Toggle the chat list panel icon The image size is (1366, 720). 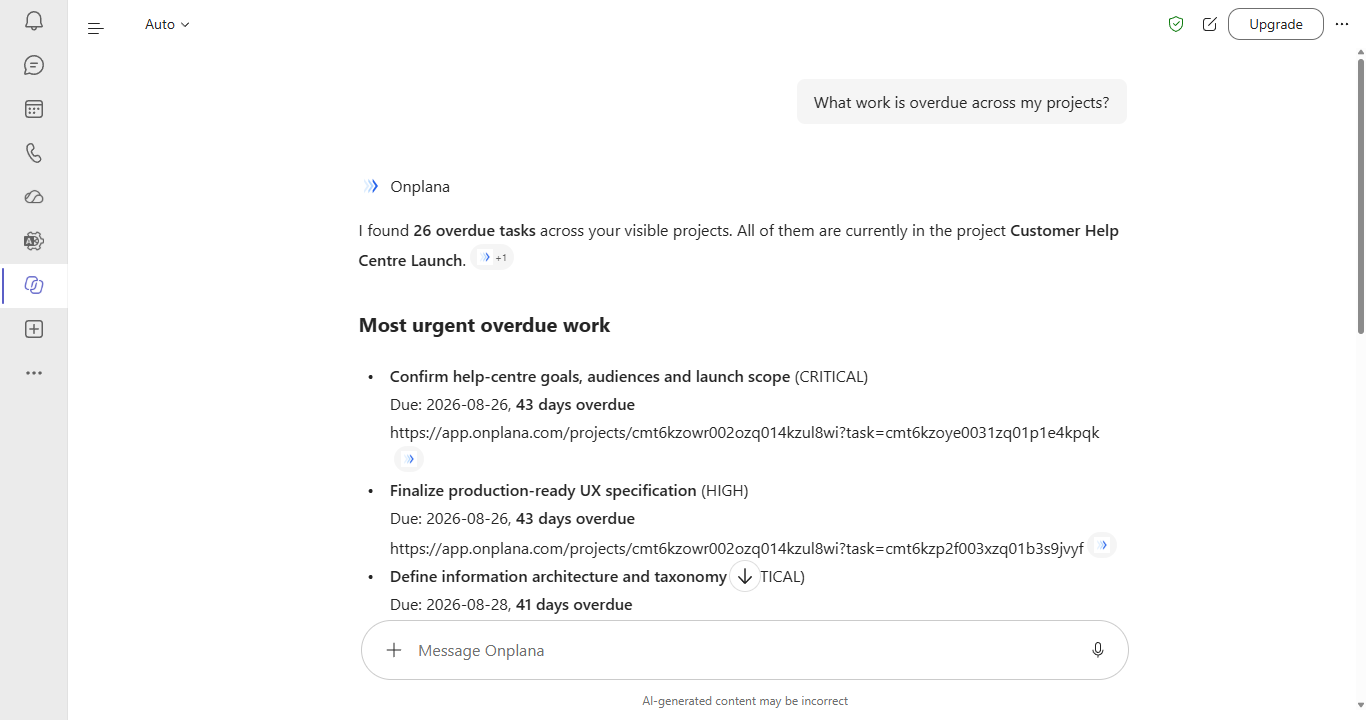[96, 28]
